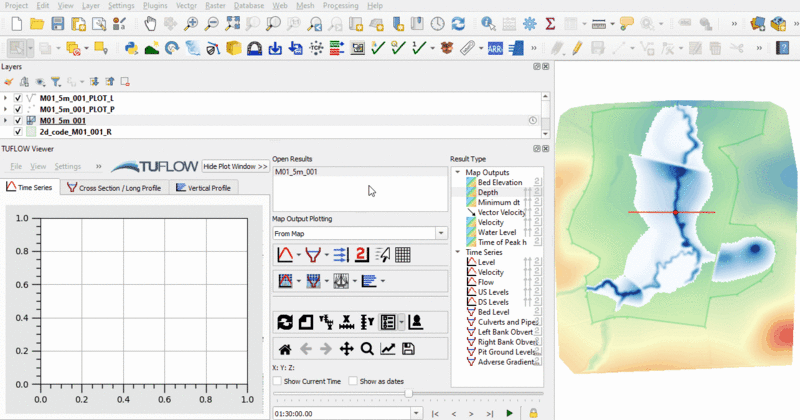Click the home view icon in plot toolbar
The image size is (800, 420).
pos(285,349)
